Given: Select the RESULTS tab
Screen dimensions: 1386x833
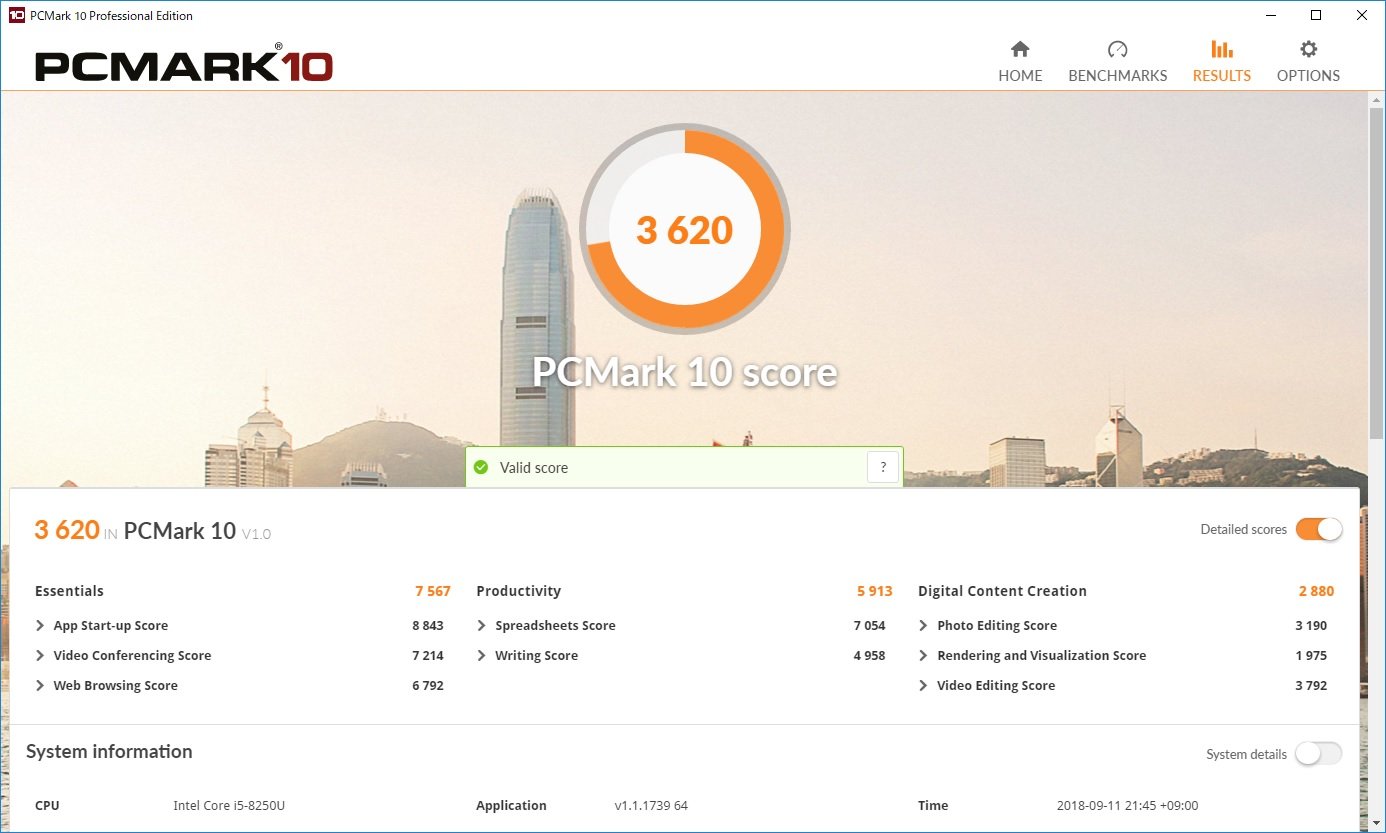Looking at the screenshot, I should click(x=1221, y=62).
